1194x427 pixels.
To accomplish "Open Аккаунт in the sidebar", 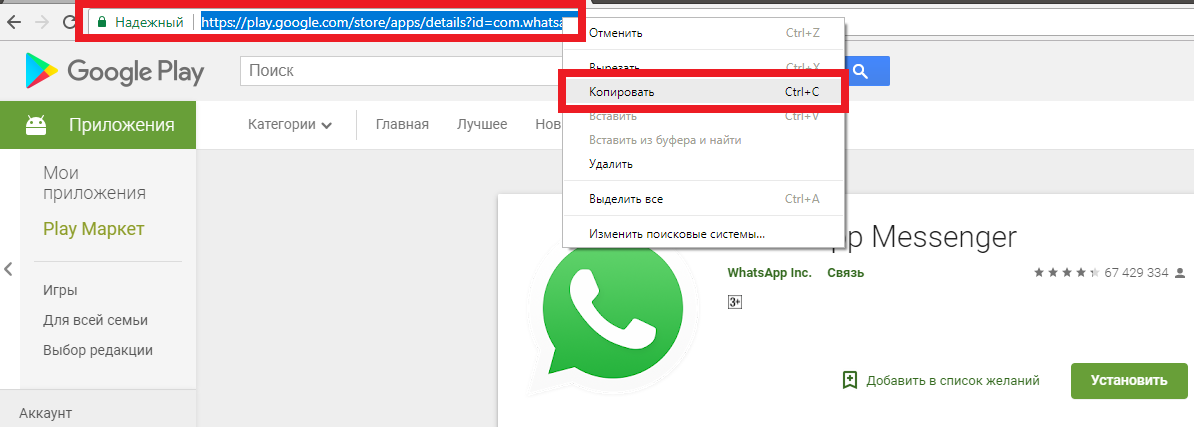I will tap(45, 413).
